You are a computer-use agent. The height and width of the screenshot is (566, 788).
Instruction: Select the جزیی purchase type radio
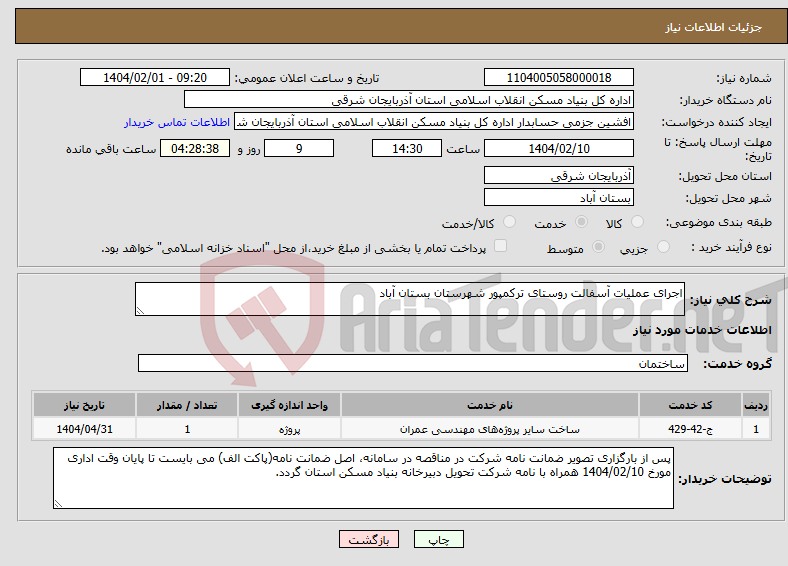tap(663, 246)
